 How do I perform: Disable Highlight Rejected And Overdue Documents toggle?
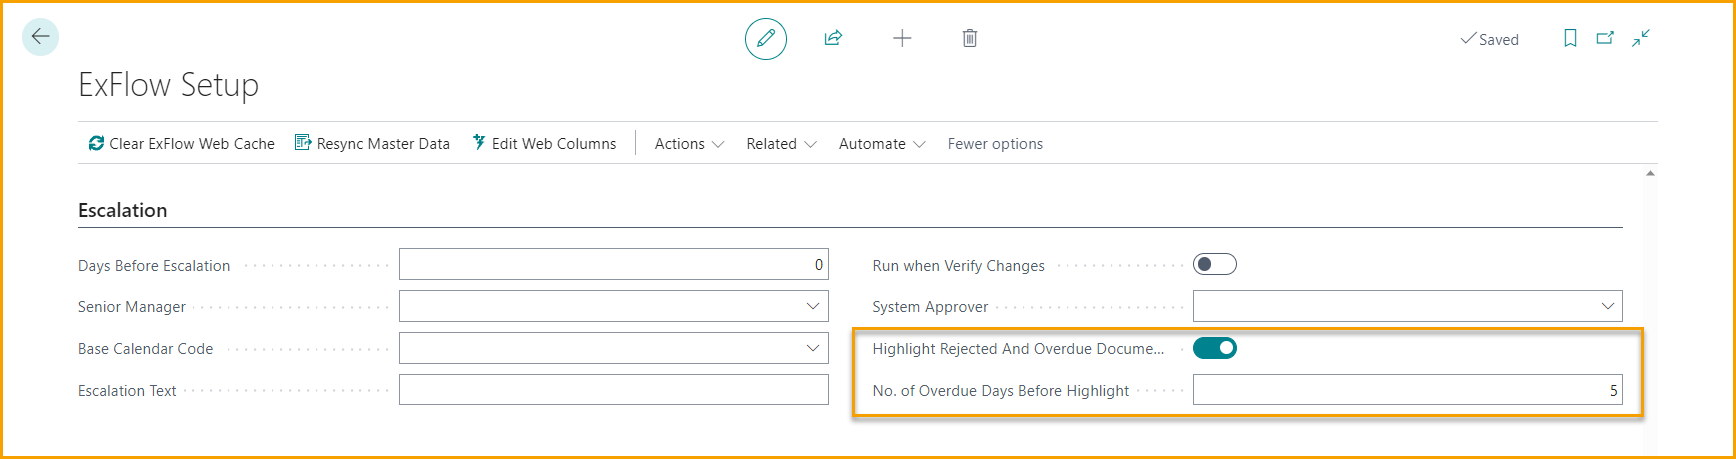pos(1215,348)
